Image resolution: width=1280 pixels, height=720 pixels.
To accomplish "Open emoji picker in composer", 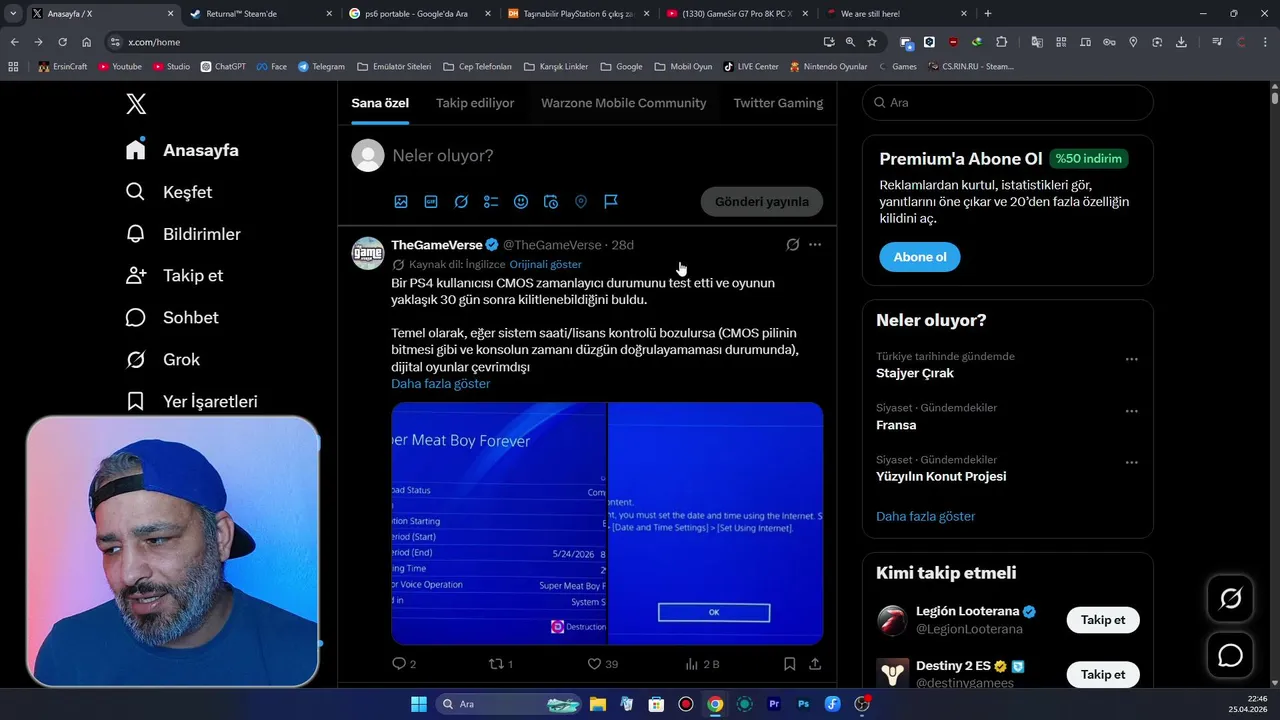I will pyautogui.click(x=521, y=201).
